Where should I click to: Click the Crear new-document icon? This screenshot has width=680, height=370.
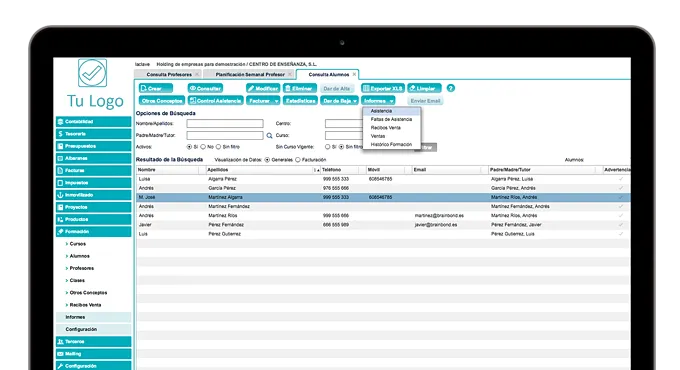click(144, 88)
